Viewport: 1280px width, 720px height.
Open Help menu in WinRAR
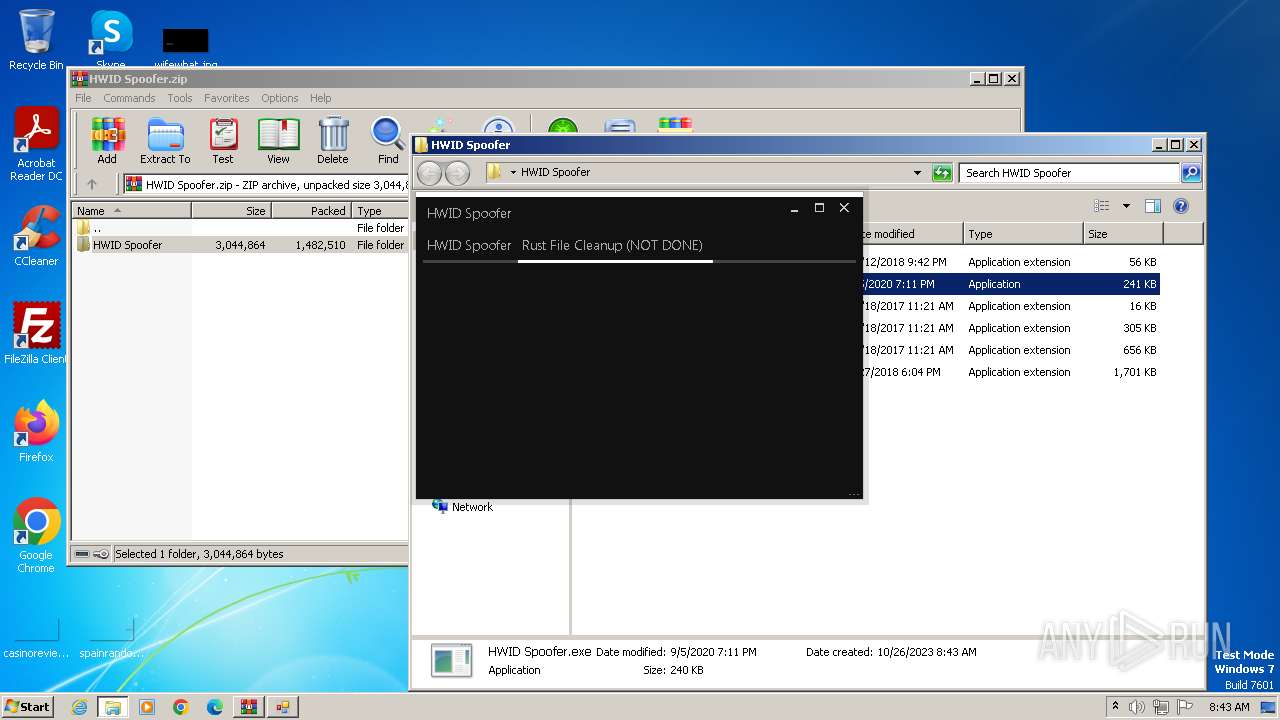[320, 98]
